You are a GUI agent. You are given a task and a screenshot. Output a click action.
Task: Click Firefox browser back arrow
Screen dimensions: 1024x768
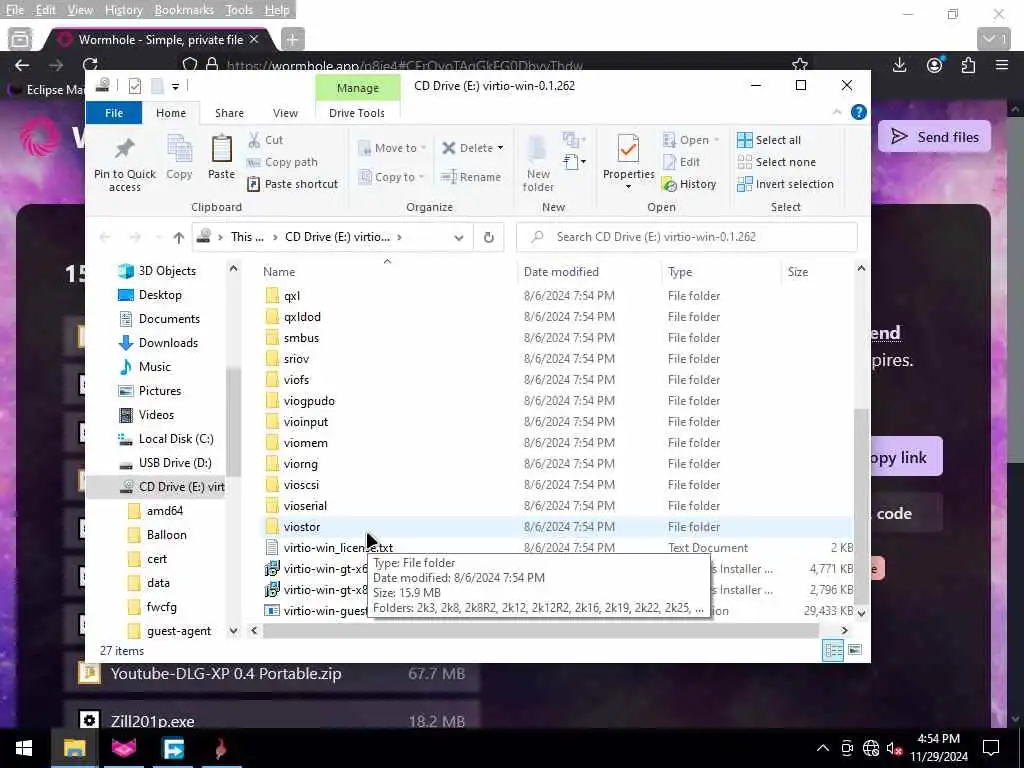(22, 65)
